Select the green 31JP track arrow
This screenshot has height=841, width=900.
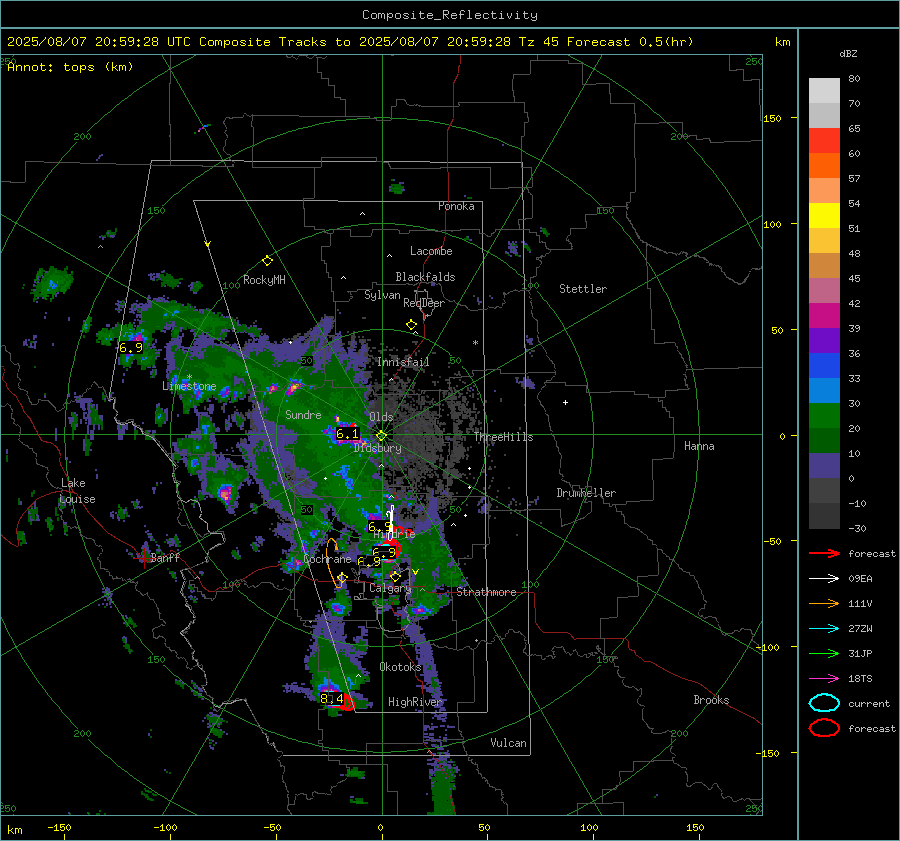(x=824, y=653)
